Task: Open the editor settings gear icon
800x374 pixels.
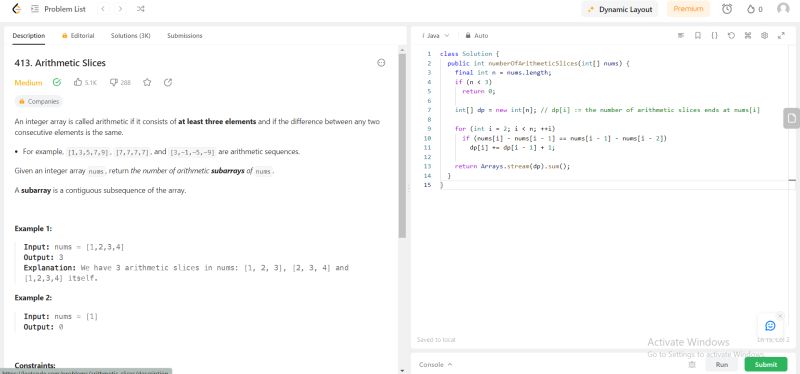Action: tap(764, 36)
